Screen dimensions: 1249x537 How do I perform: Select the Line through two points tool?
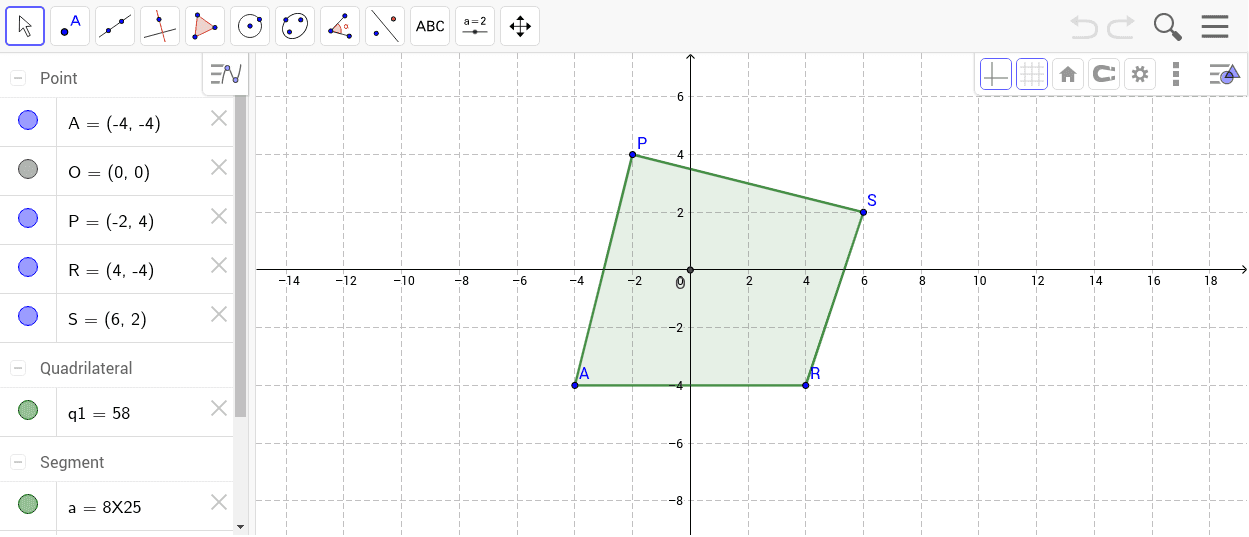click(115, 26)
